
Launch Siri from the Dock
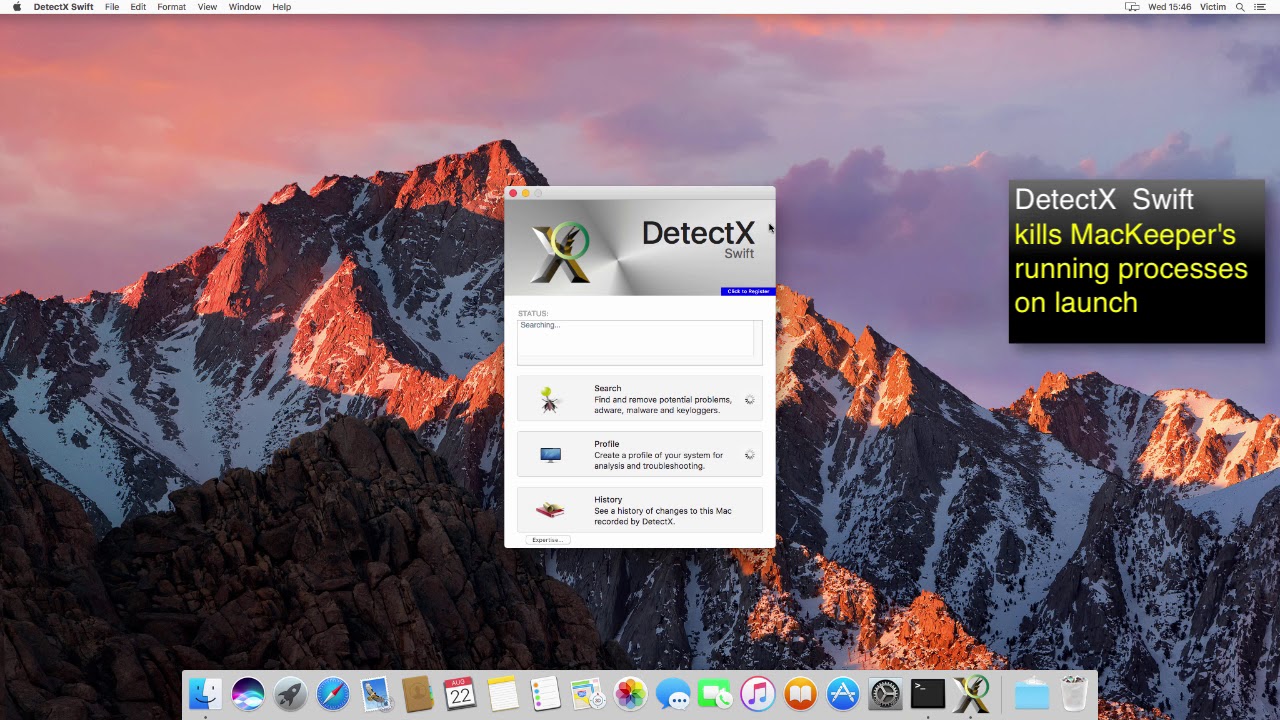(248, 693)
